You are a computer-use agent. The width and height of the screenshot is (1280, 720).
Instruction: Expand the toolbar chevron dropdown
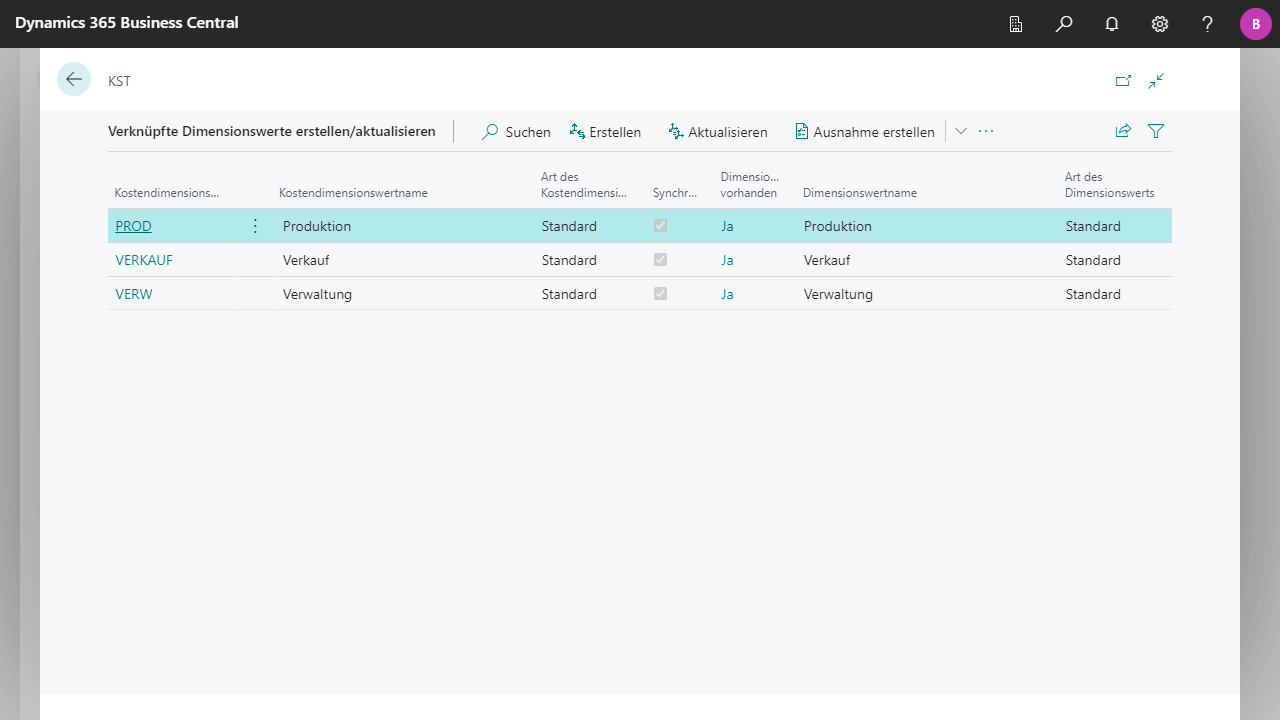click(x=961, y=131)
